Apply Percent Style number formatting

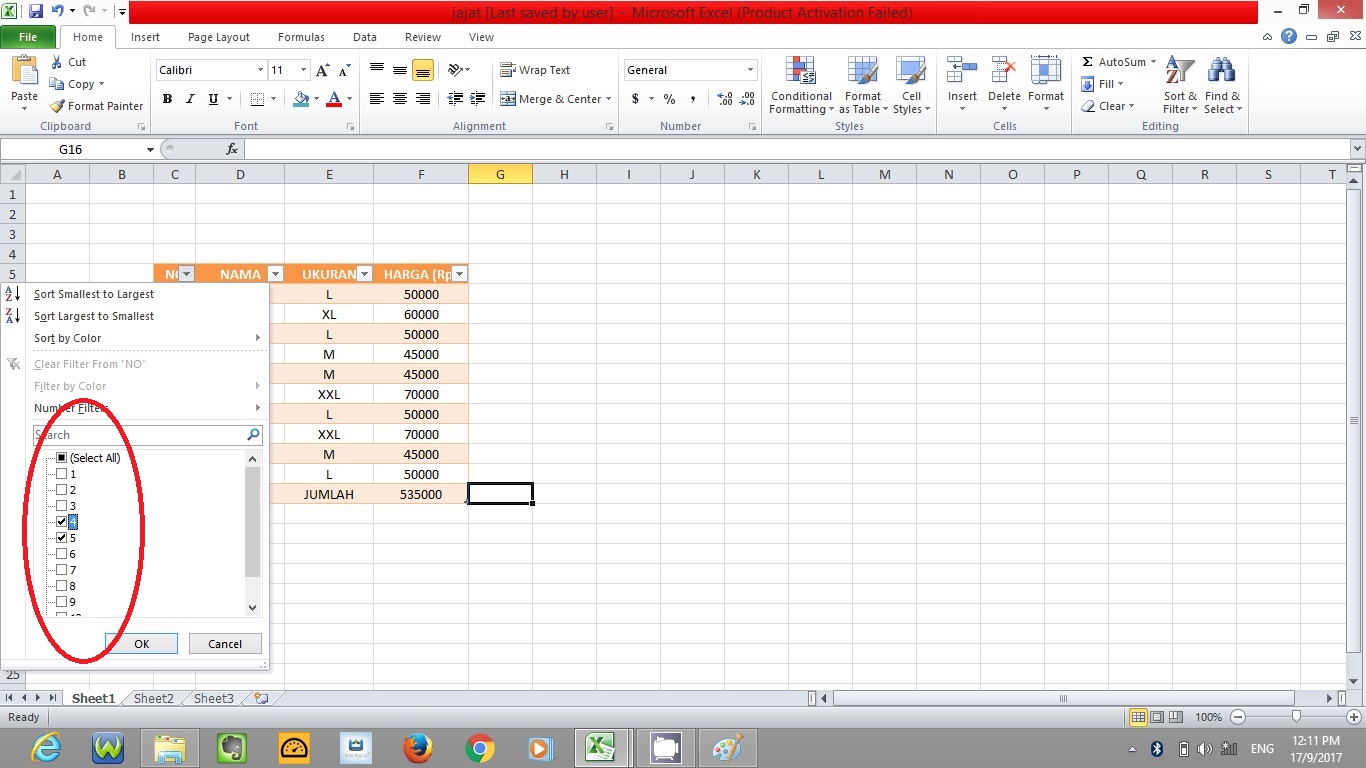click(x=669, y=99)
